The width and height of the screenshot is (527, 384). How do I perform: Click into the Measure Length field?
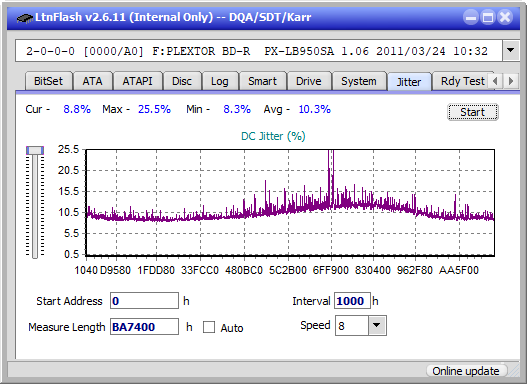point(145,327)
